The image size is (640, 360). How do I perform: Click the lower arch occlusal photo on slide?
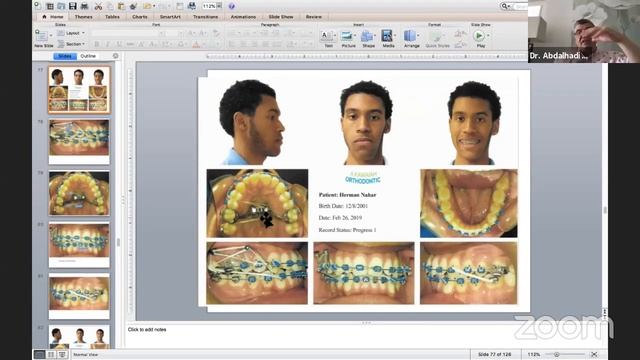click(469, 203)
